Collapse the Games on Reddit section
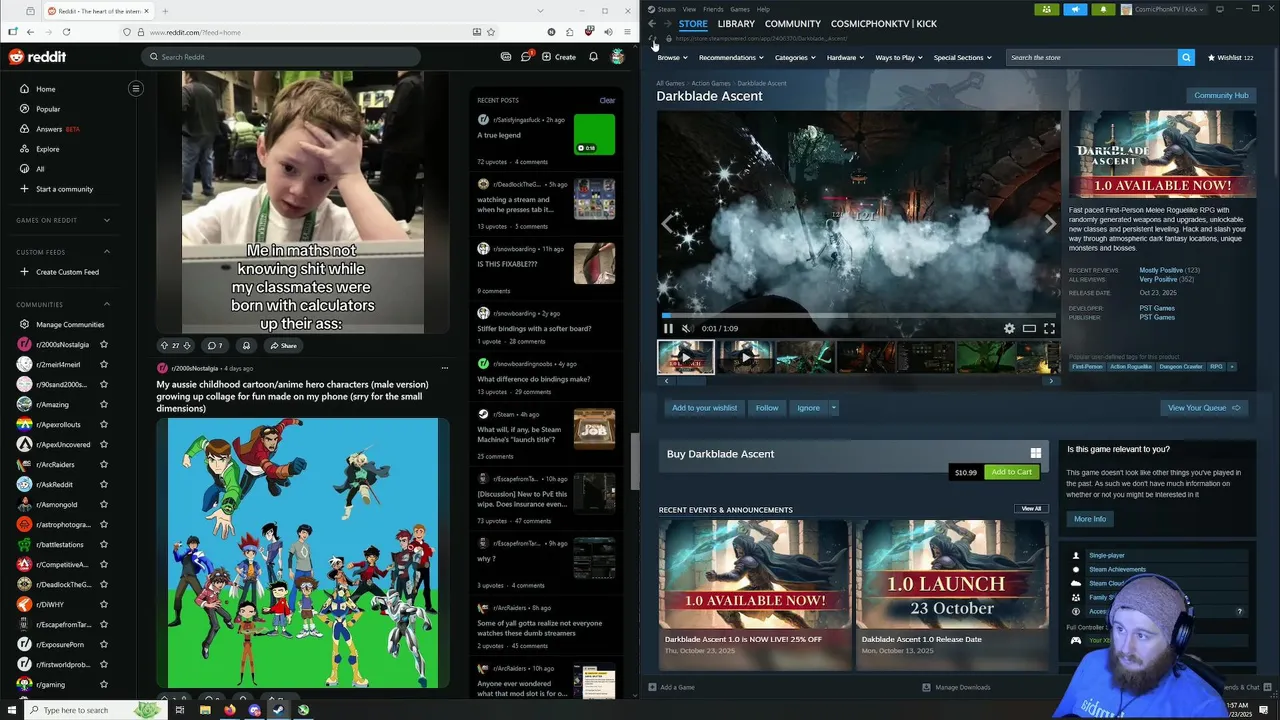This screenshot has width=1280, height=720. tap(107, 220)
